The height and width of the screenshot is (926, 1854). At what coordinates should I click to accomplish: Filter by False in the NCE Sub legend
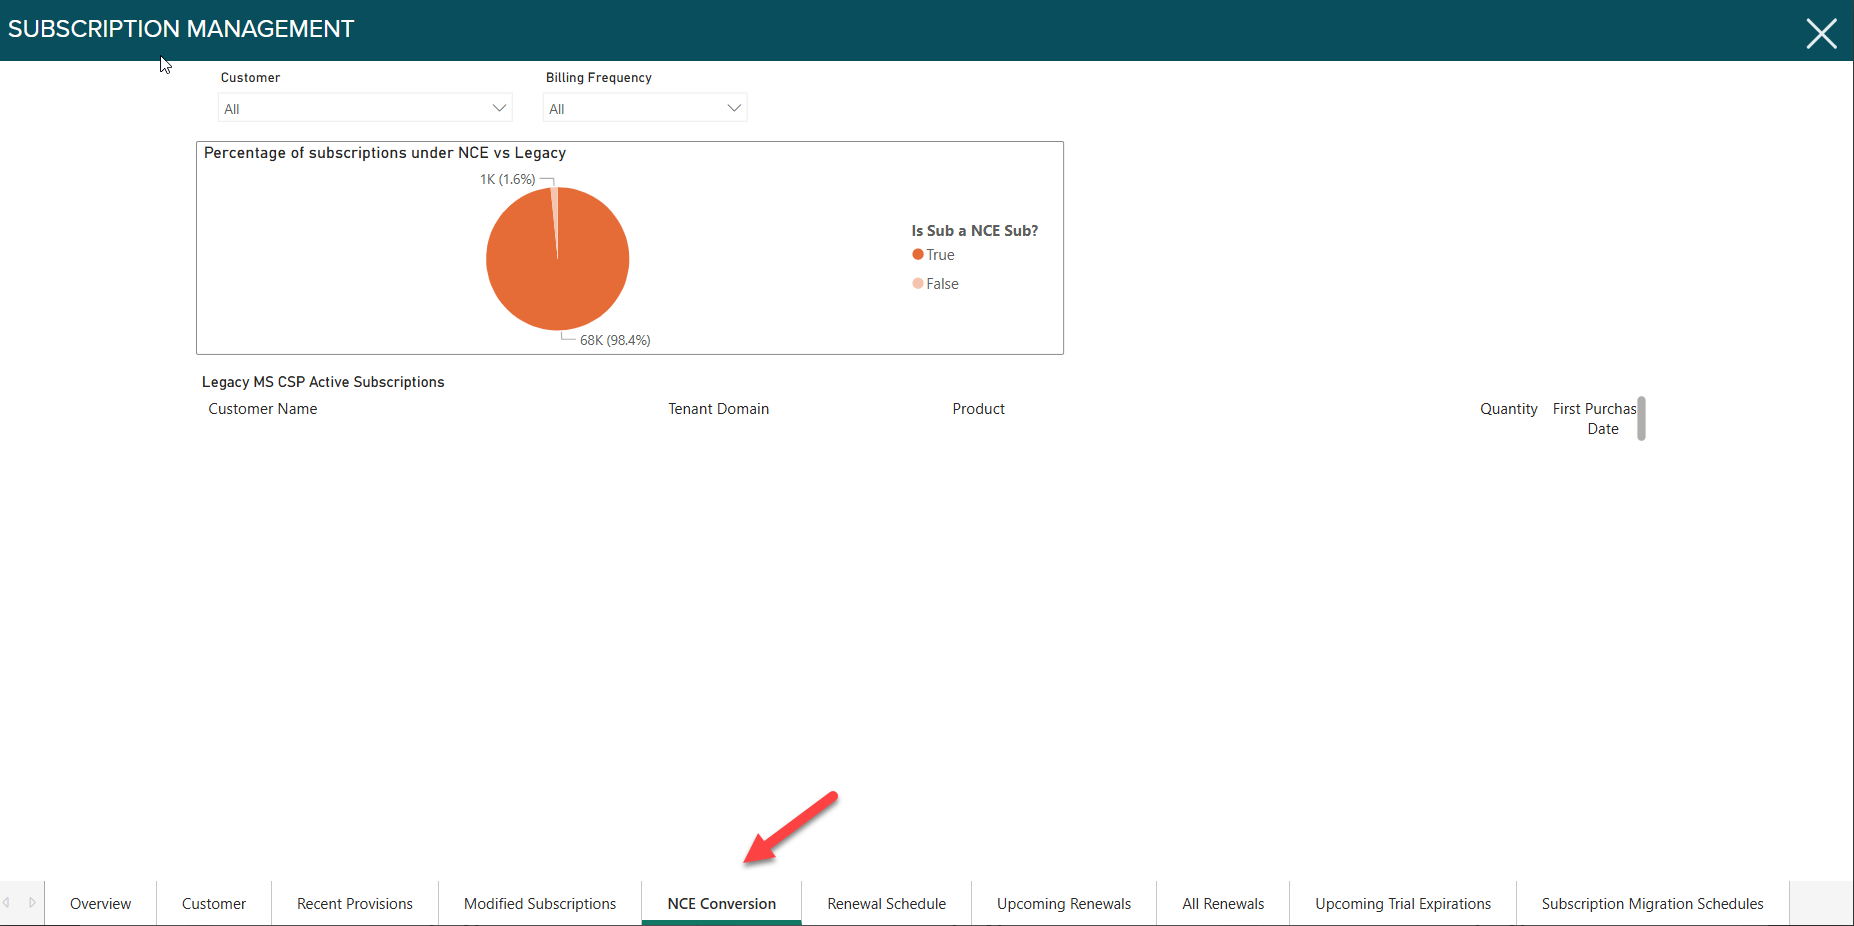(938, 283)
